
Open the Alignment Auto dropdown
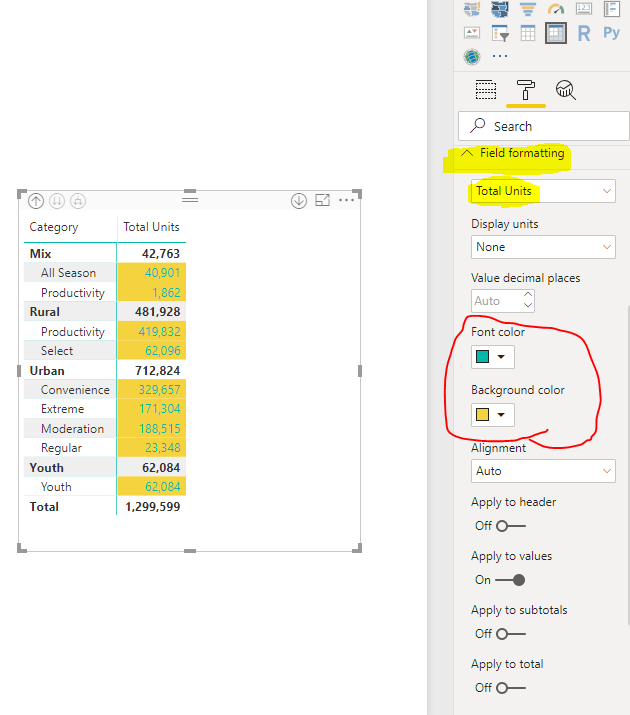point(543,471)
